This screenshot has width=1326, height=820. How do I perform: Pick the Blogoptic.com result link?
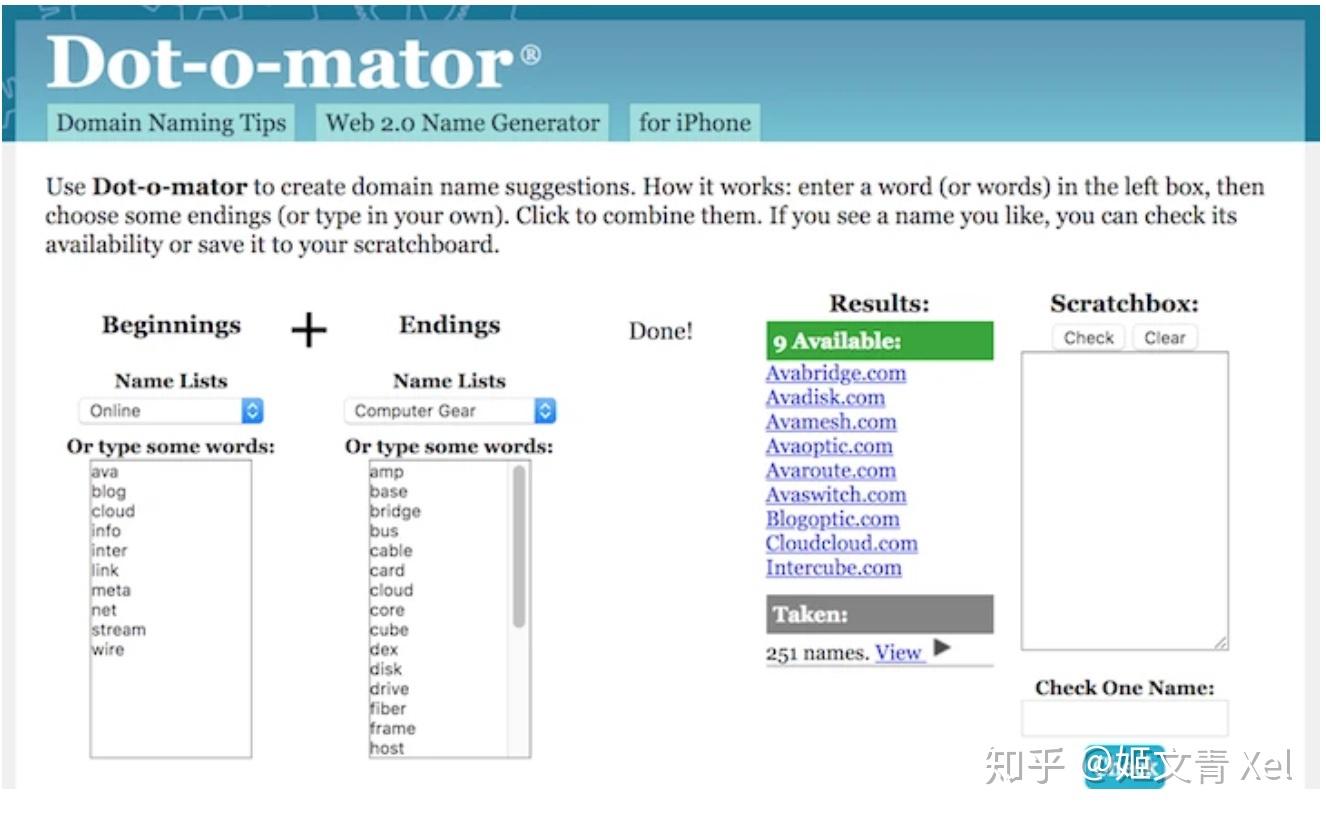[x=833, y=520]
